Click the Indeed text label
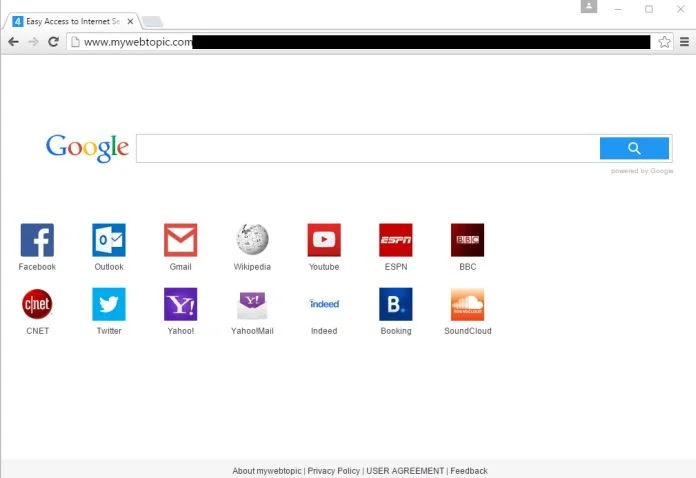The height and width of the screenshot is (478, 696). 324,331
